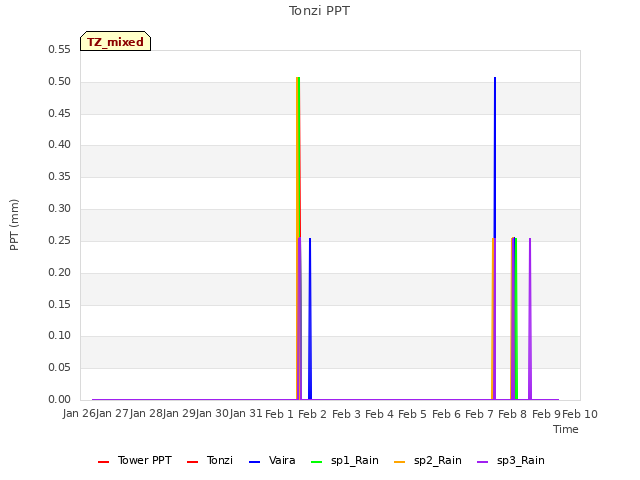The height and width of the screenshot is (480, 640).
Task: Click the red Tower PPT legend swatch
Action: click(x=103, y=462)
